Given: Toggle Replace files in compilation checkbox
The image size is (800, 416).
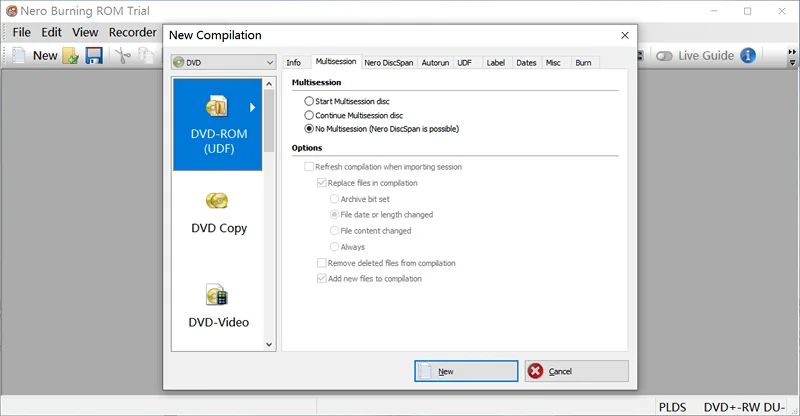Looking at the screenshot, I should [321, 183].
